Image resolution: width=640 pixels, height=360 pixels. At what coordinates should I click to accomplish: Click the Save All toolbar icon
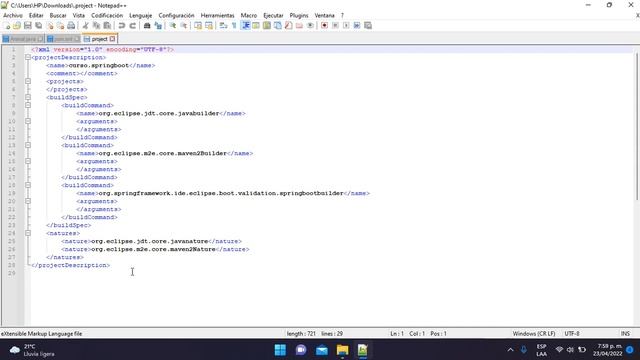pos(39,26)
